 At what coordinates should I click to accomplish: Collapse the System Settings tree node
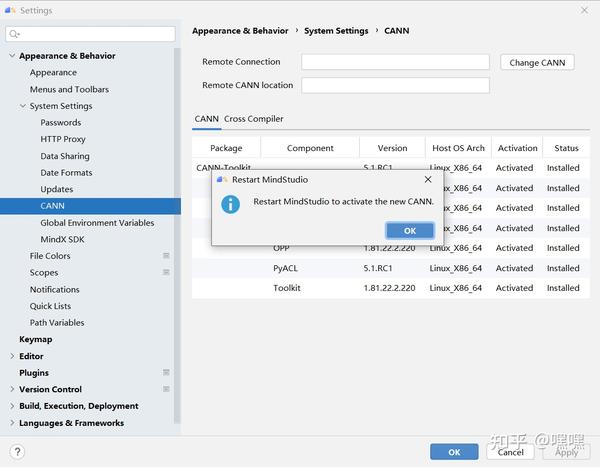[x=22, y=106]
